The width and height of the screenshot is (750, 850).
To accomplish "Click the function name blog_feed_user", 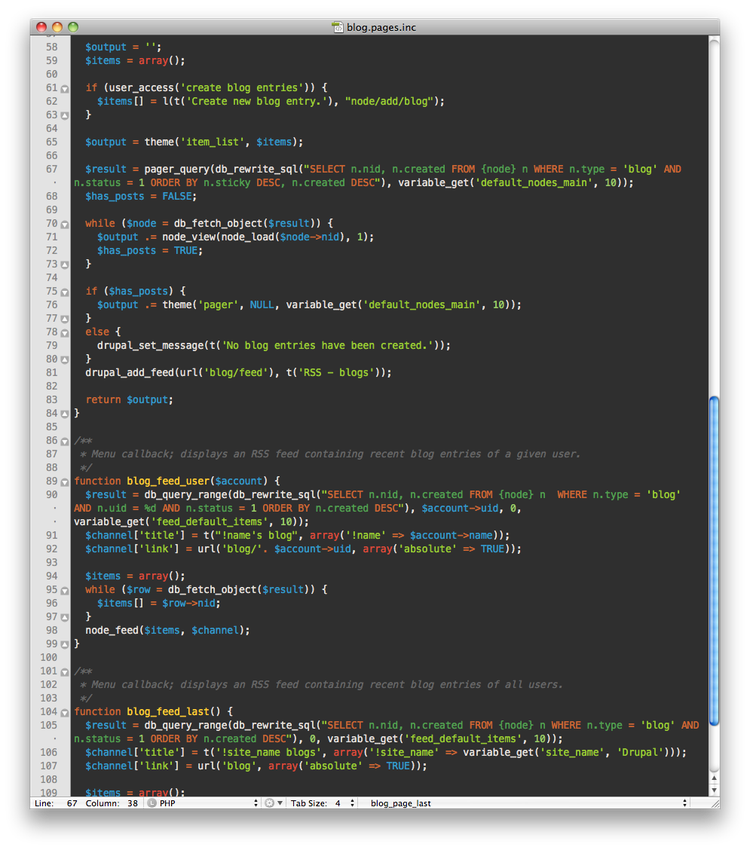I will (x=168, y=481).
